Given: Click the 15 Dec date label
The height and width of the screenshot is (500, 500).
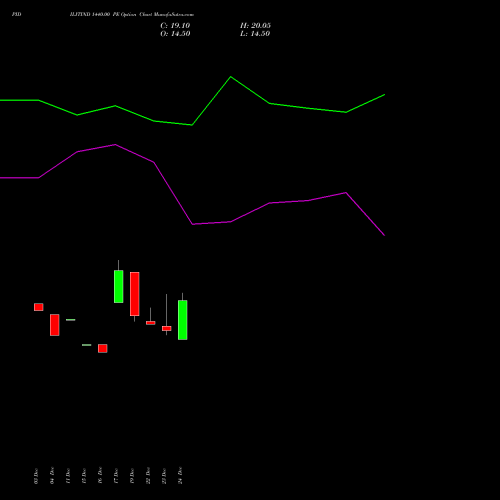Looking at the screenshot, I should [84, 476].
